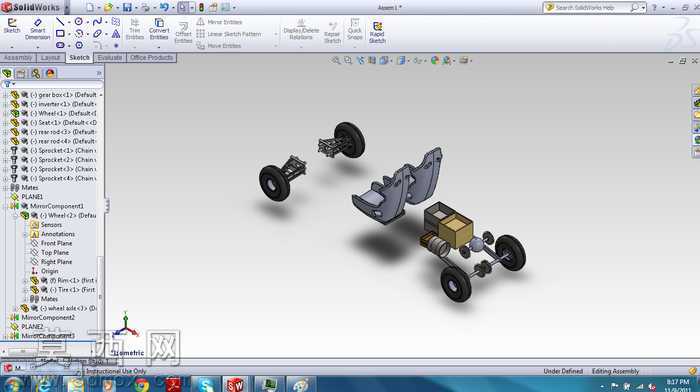
Task: Open the Line tool dropdown arrow
Action: tap(69, 22)
